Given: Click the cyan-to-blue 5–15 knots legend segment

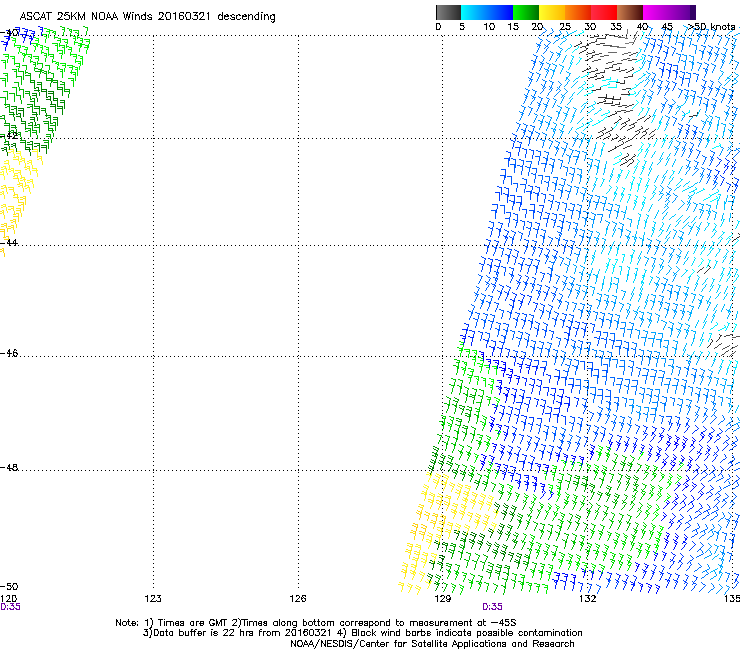Looking at the screenshot, I should [x=487, y=12].
